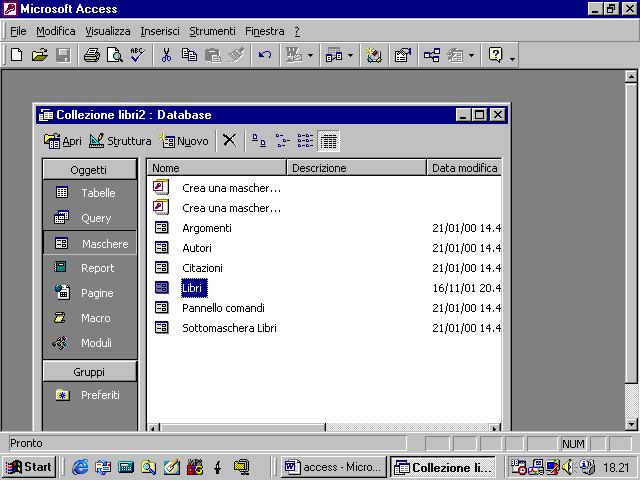Switch to the access - Micro... taskbar button
Screen dimensions: 640x480
(333, 467)
